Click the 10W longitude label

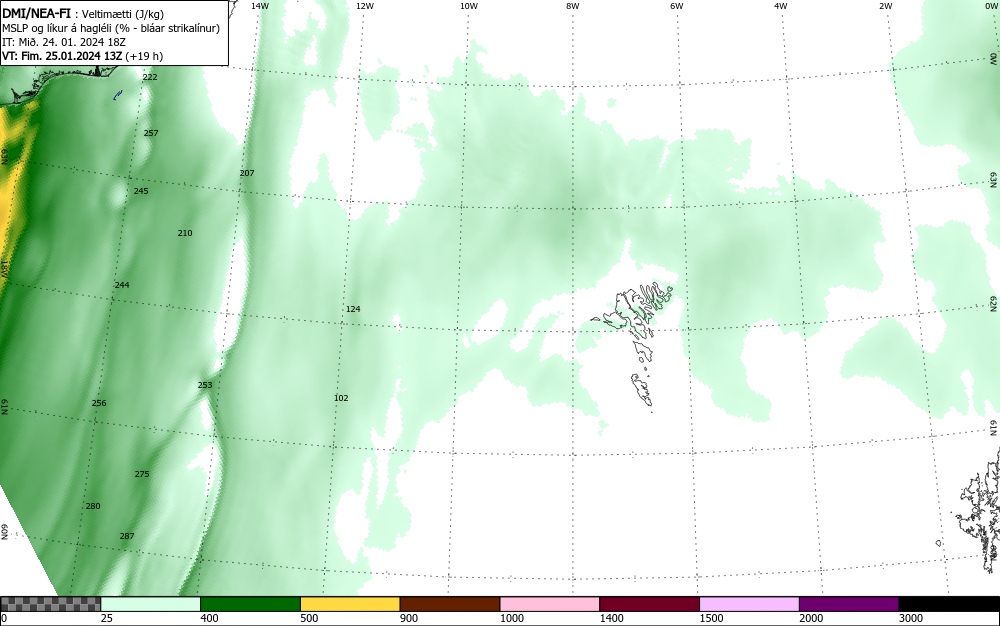click(x=469, y=6)
